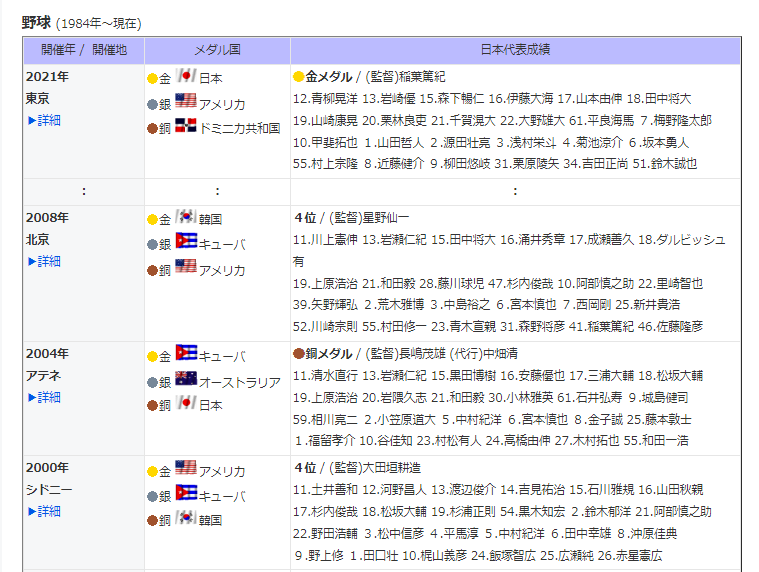Click オーストラリア country name
This screenshot has width=759, height=572.
pos(240,382)
